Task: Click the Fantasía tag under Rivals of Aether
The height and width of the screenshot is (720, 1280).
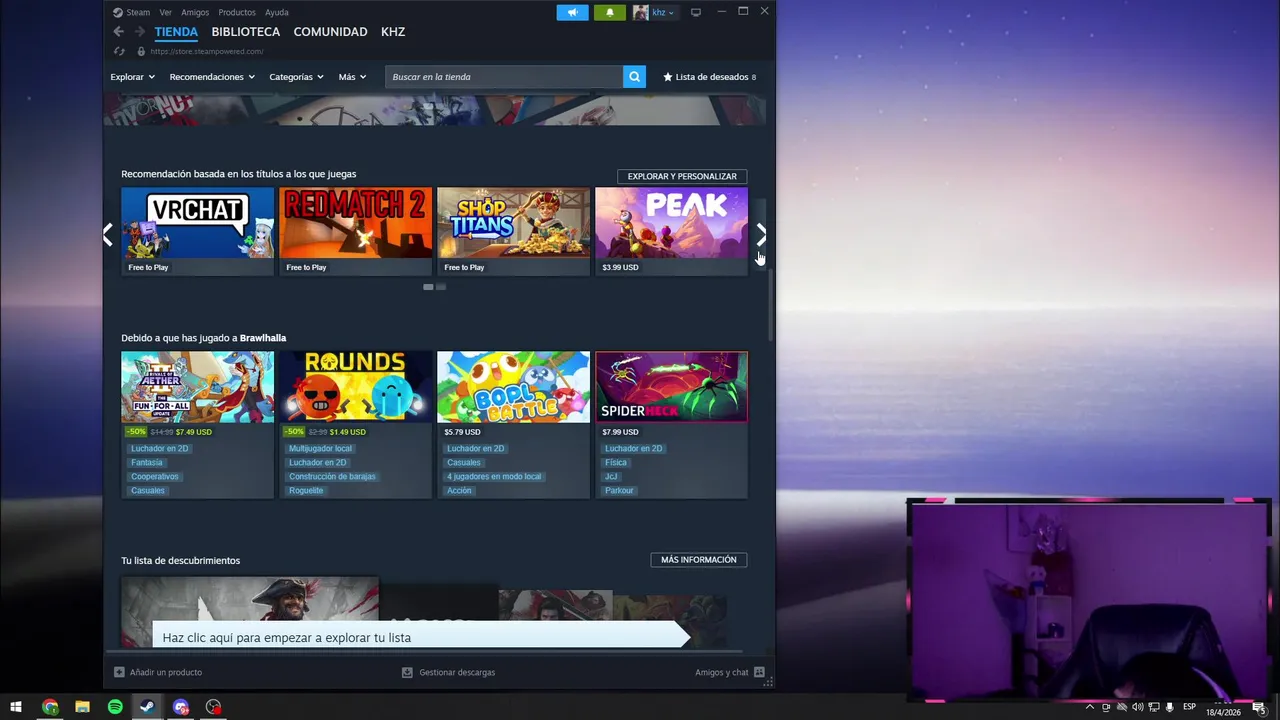Action: coord(146,463)
